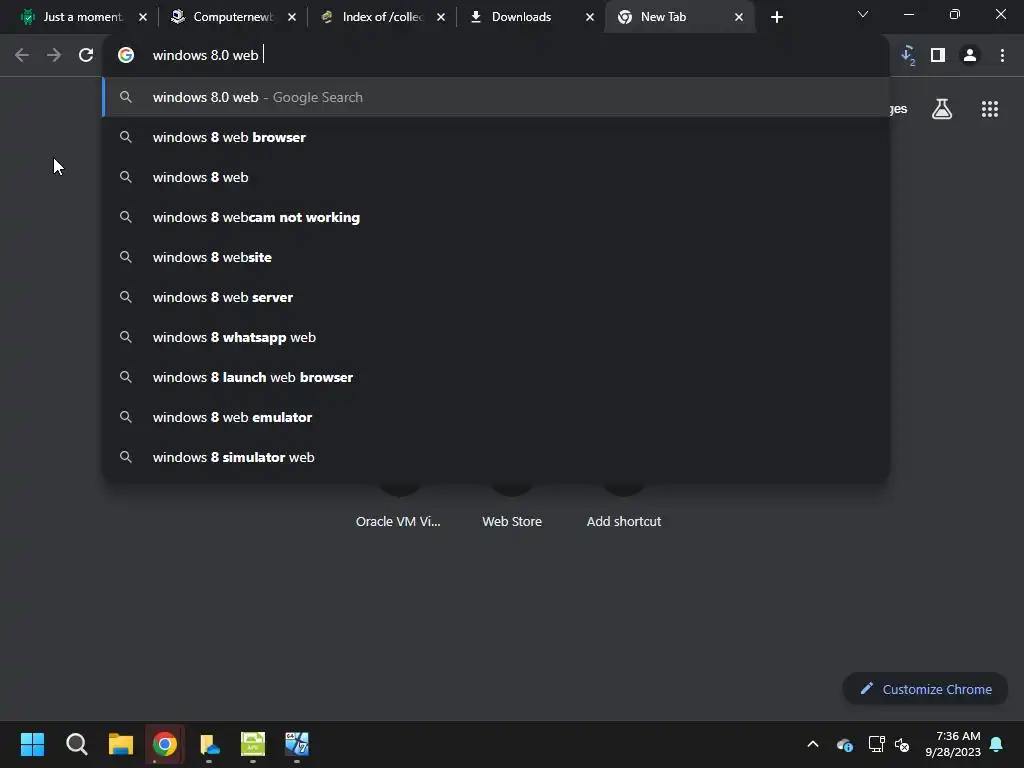This screenshot has width=1024, height=768.
Task: Open a new tab with plus button
Action: [x=776, y=17]
